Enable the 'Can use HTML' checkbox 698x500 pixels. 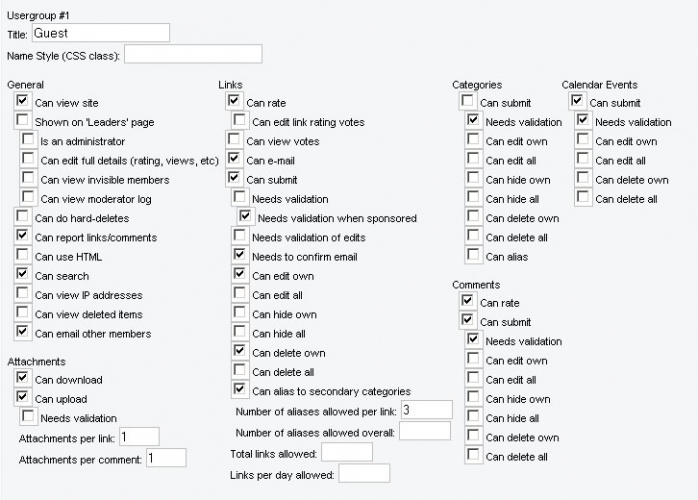pyautogui.click(x=23, y=256)
